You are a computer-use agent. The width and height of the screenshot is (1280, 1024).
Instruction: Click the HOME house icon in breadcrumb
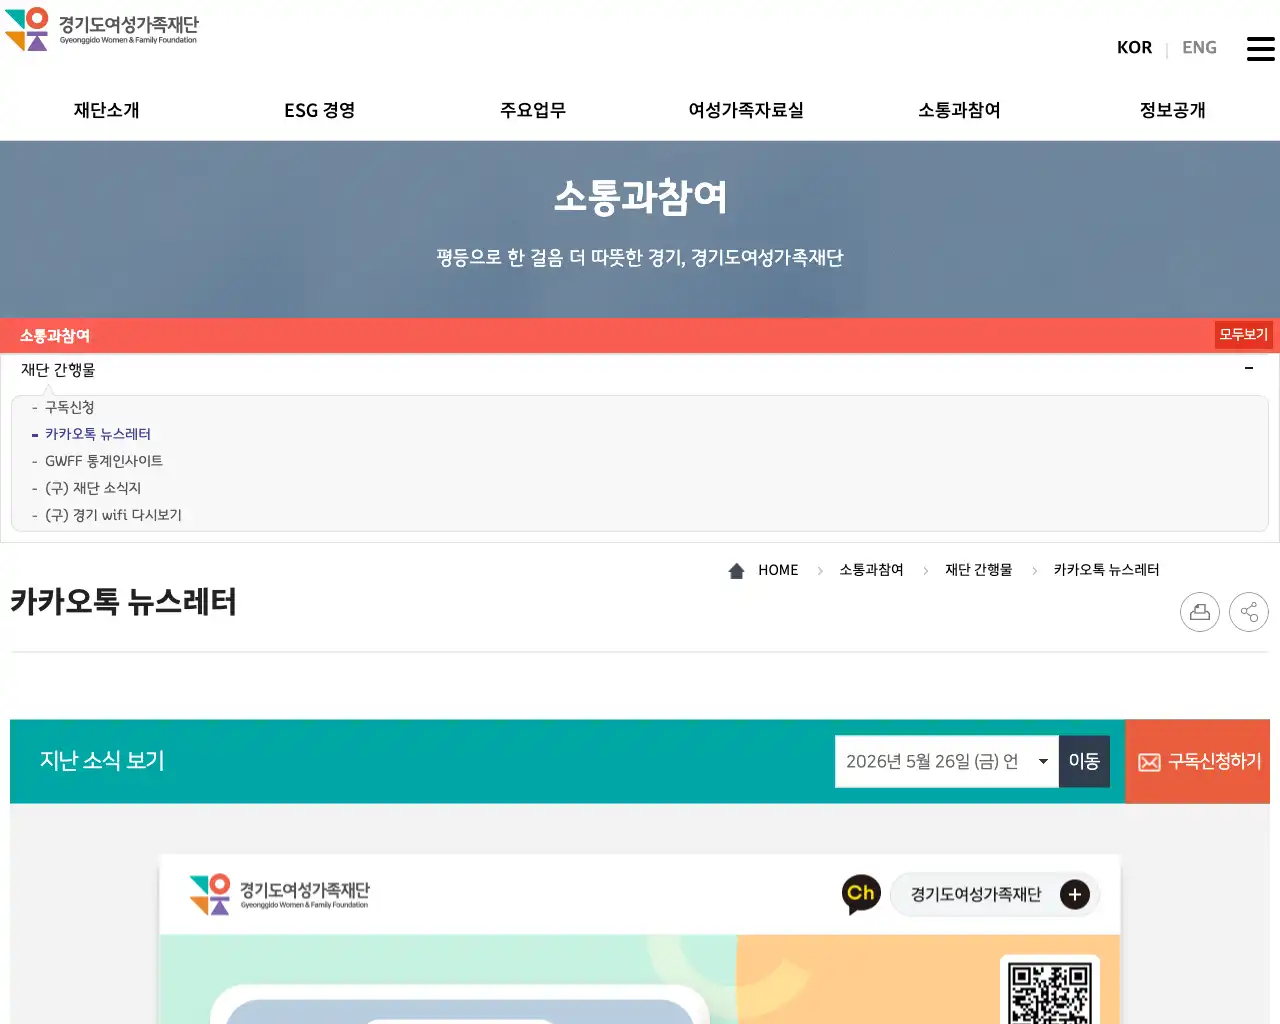pos(737,570)
